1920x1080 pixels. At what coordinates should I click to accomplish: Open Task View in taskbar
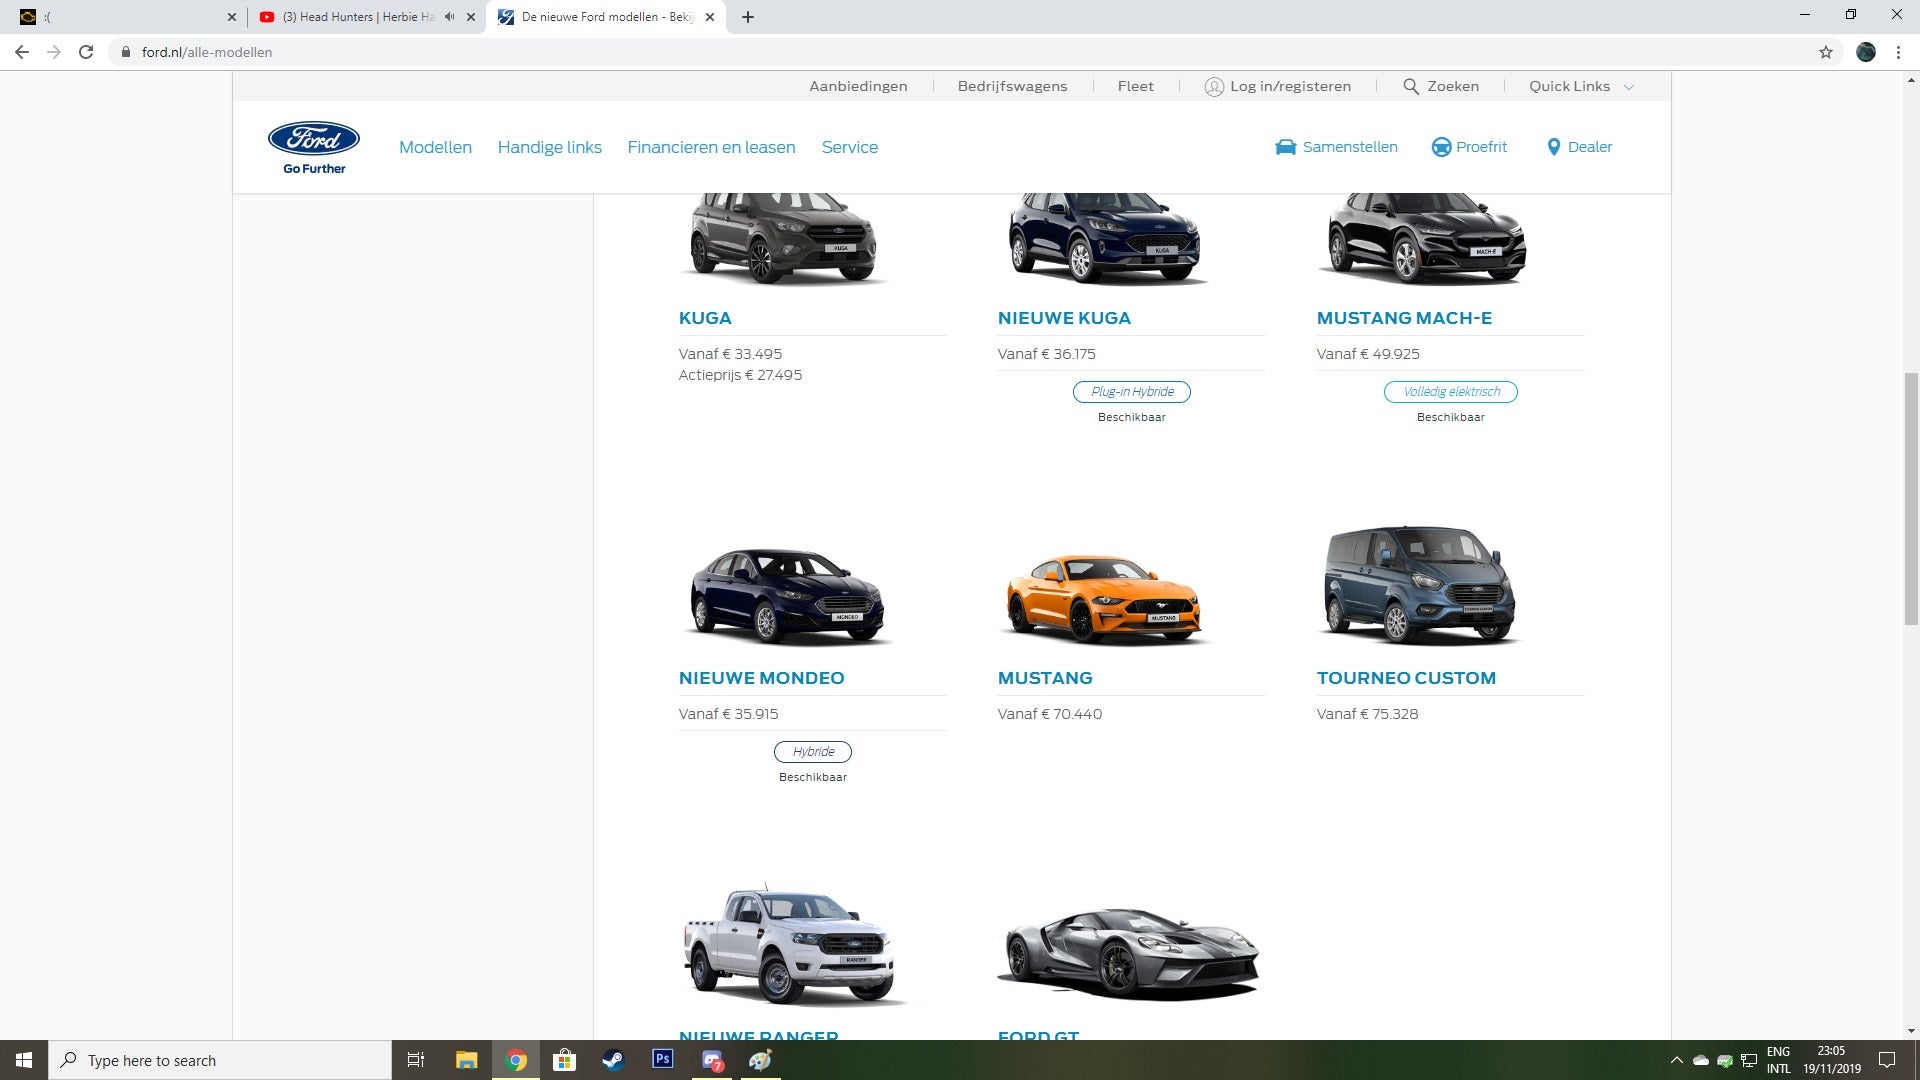[x=416, y=1060]
